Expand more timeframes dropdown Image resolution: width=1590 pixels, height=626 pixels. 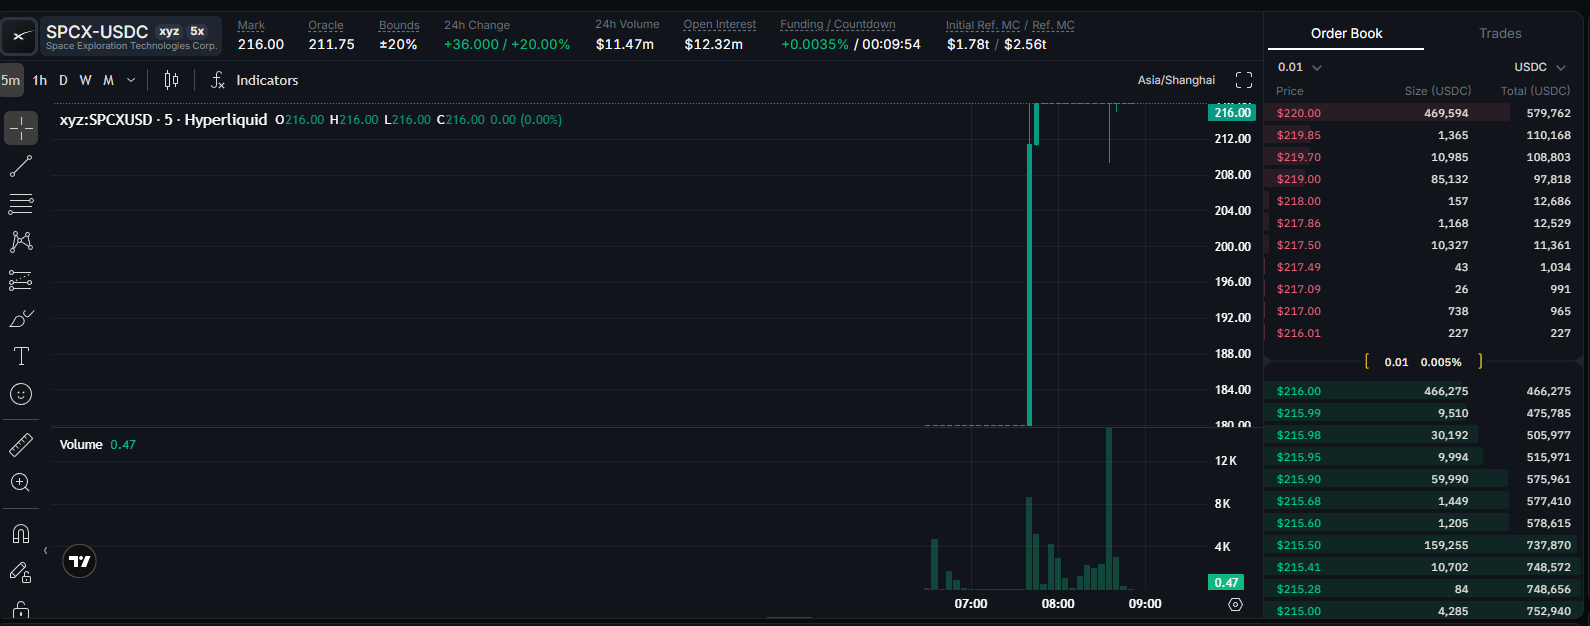pos(131,80)
